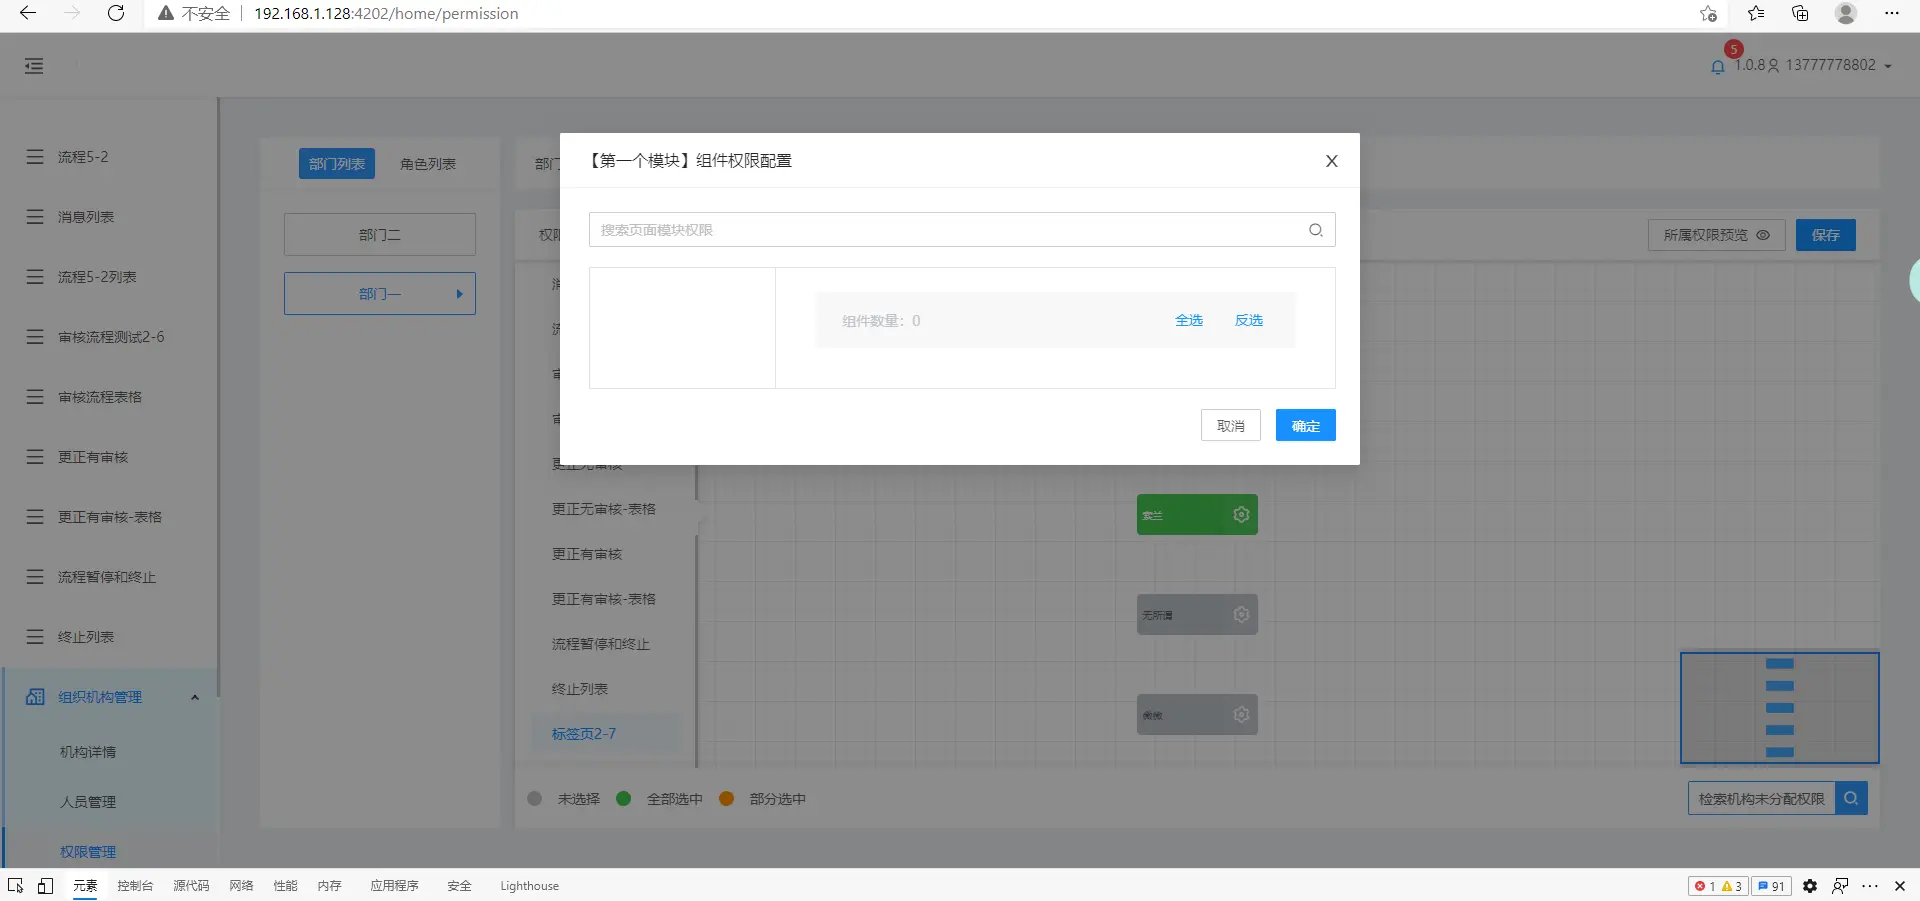Switch to the 部门列表 tab
Screen dimensions: 1920x901
pyautogui.click(x=337, y=164)
